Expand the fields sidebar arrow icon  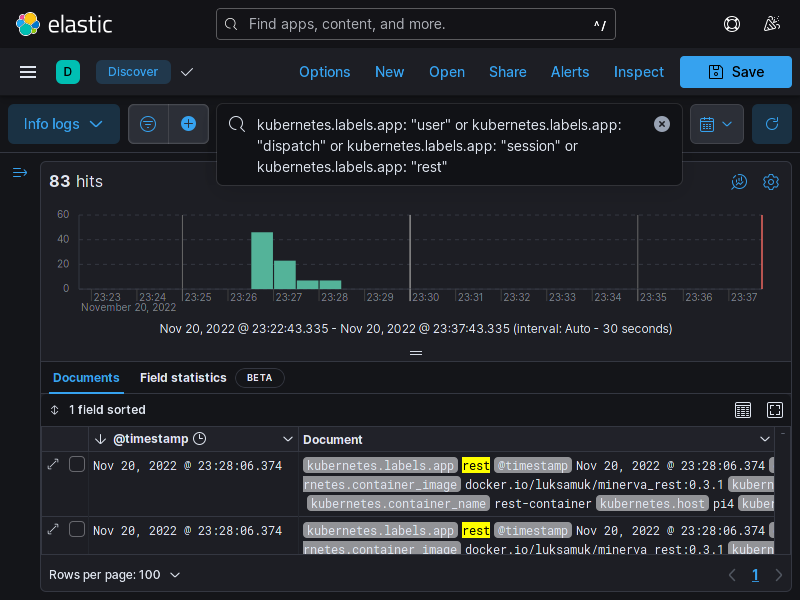pyautogui.click(x=20, y=172)
